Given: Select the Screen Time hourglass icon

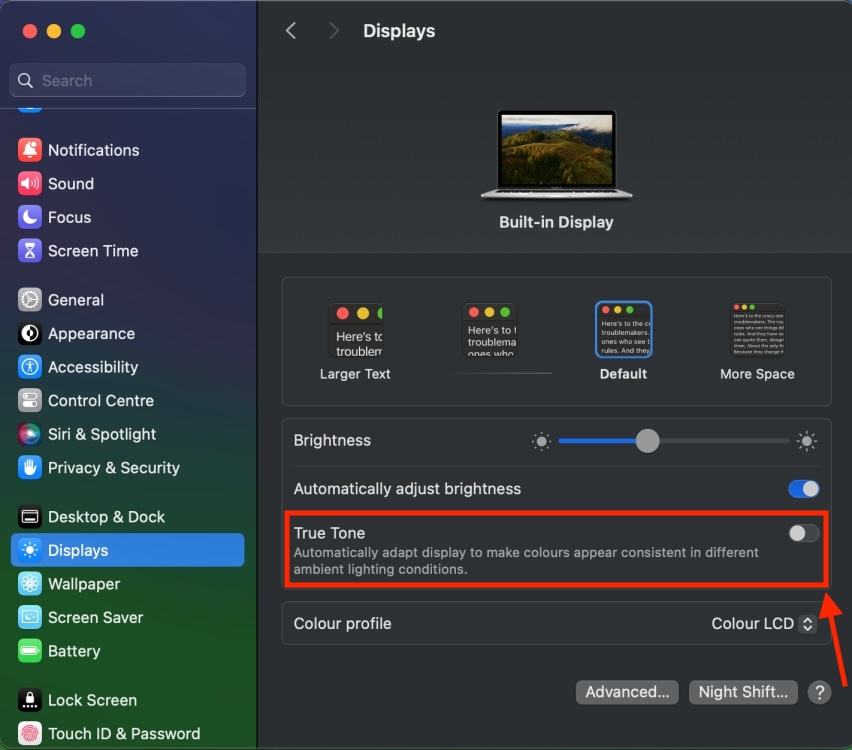Looking at the screenshot, I should [28, 251].
